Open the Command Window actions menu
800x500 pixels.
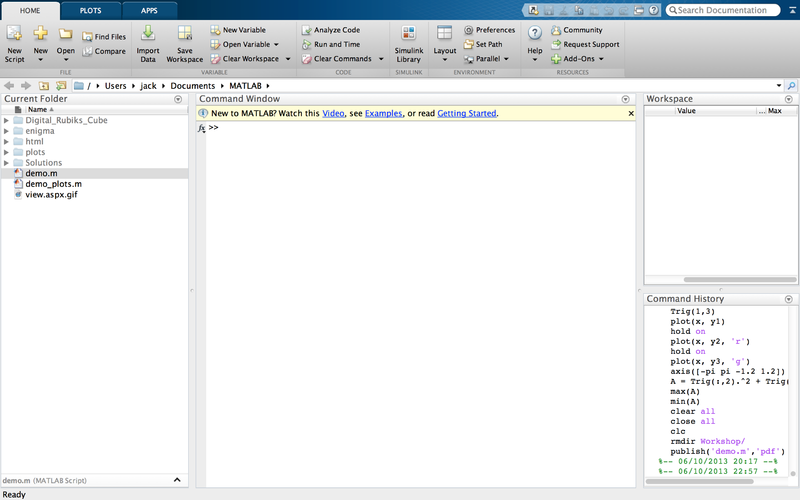626,99
